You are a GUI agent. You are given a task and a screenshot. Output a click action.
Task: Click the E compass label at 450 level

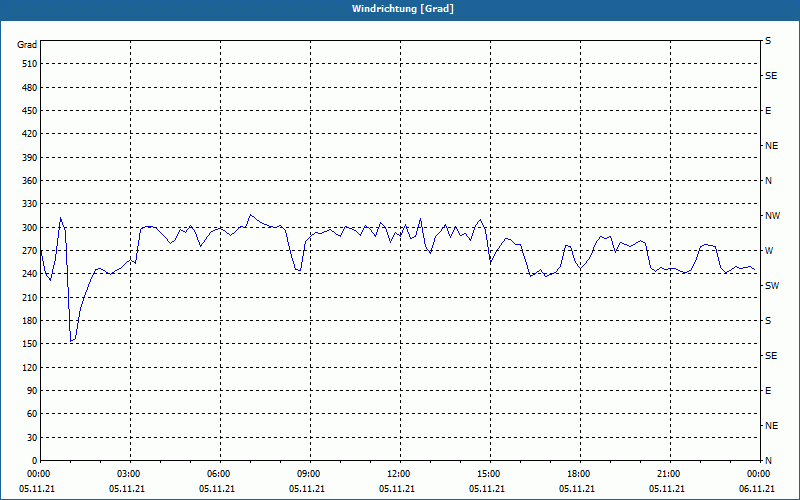pos(768,111)
